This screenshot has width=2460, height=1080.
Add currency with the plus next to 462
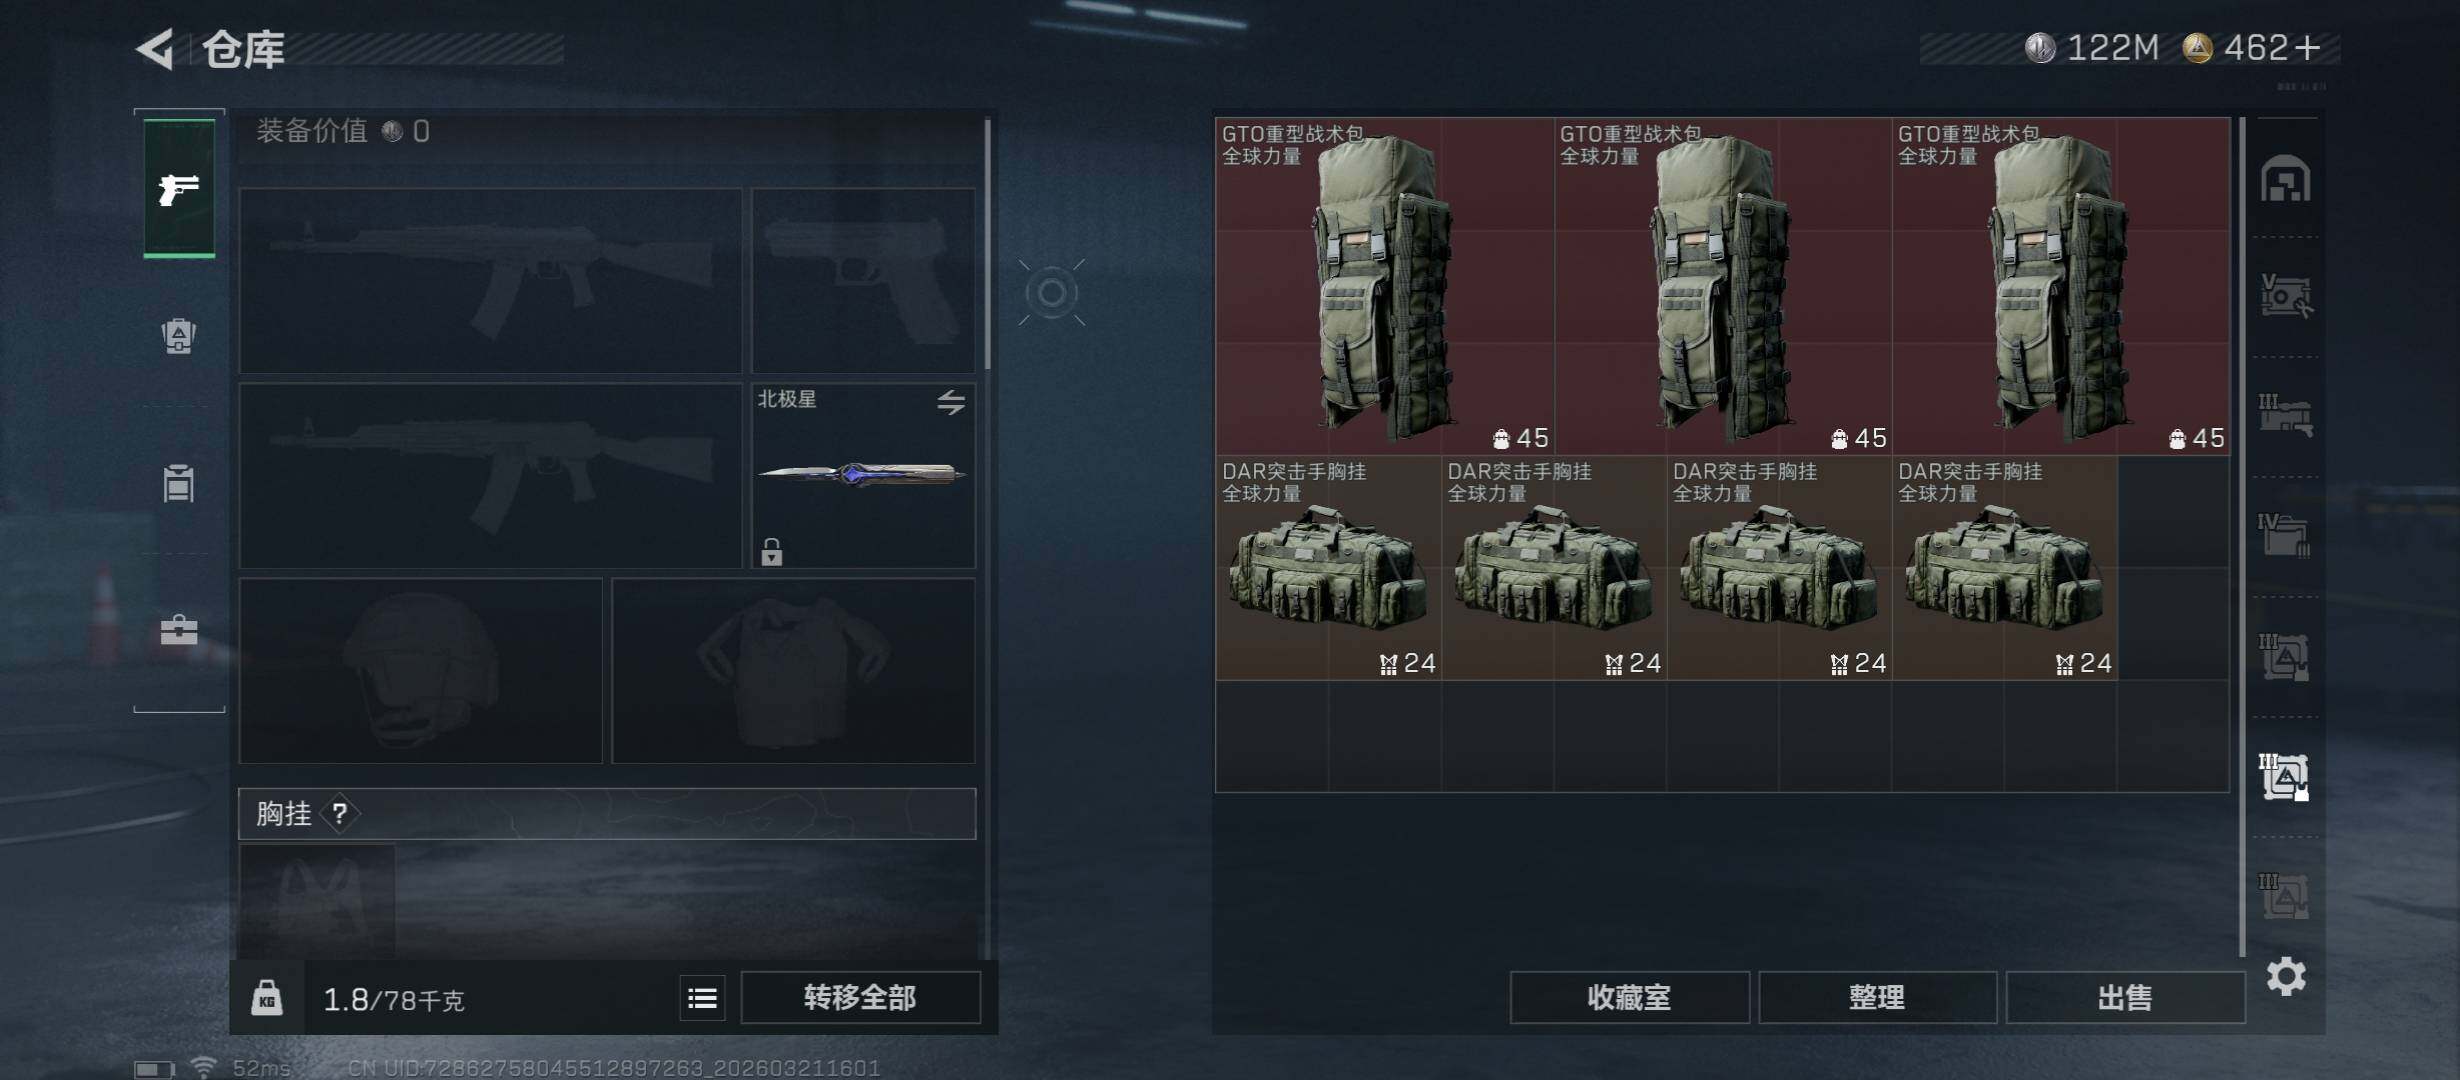pos(2308,47)
